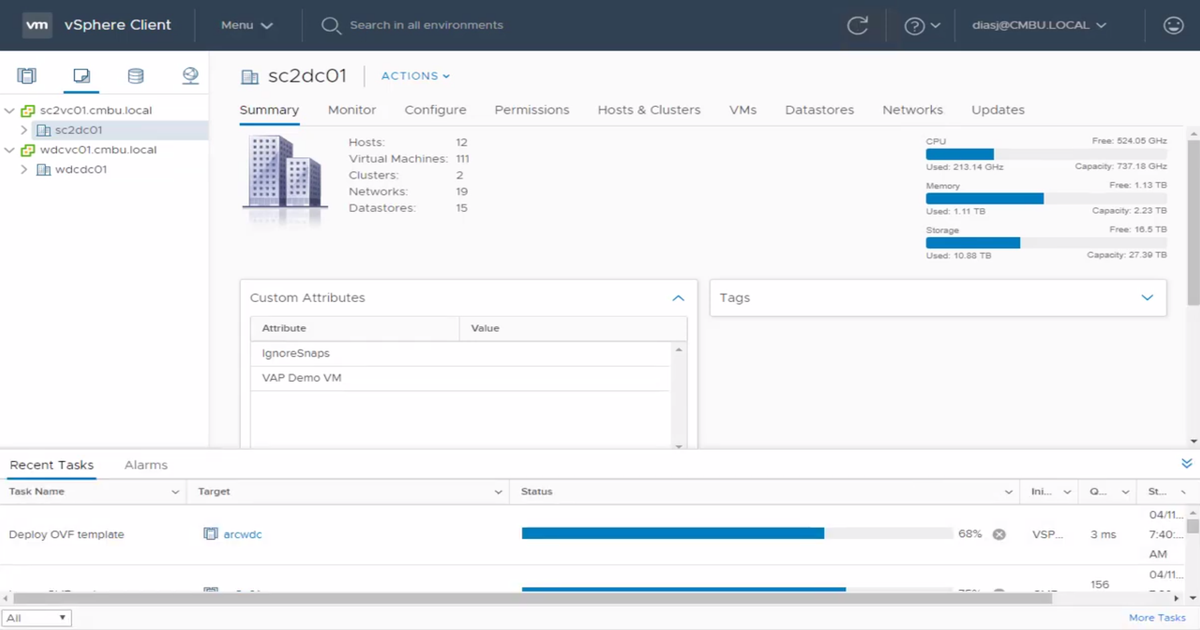Open the Hosts and Clusters inventory view
The width and height of the screenshot is (1200, 630).
point(27,75)
